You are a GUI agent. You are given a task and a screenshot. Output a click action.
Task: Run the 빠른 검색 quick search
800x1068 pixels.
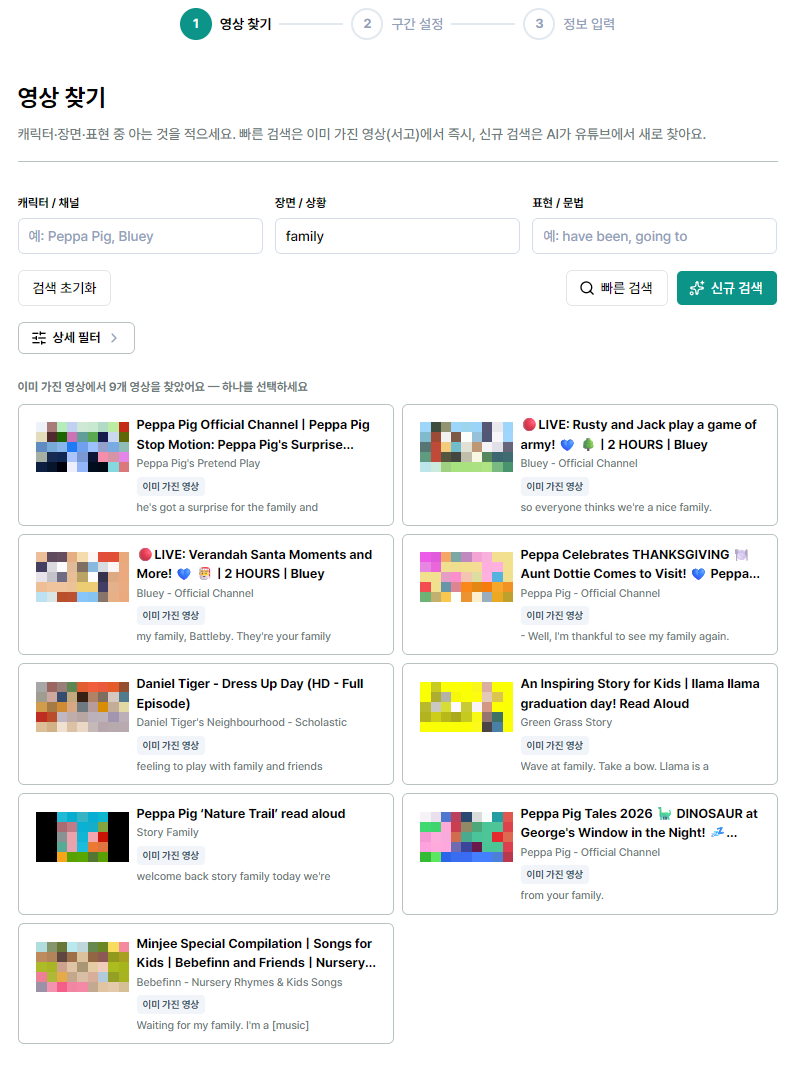617,288
